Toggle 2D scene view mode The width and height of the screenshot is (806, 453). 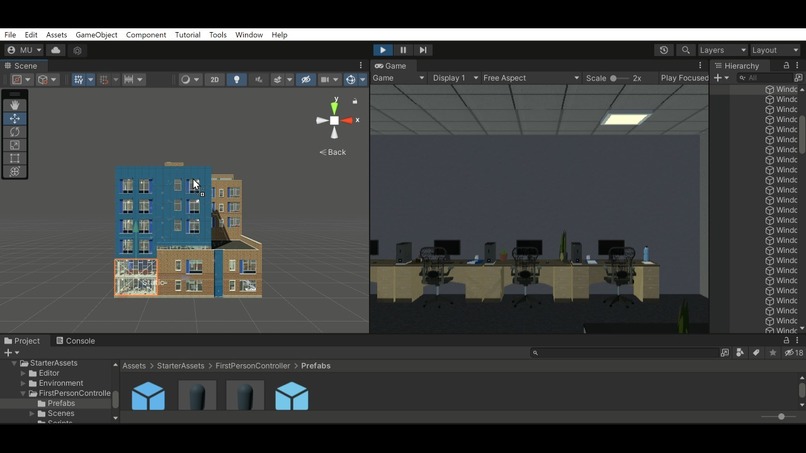214,80
